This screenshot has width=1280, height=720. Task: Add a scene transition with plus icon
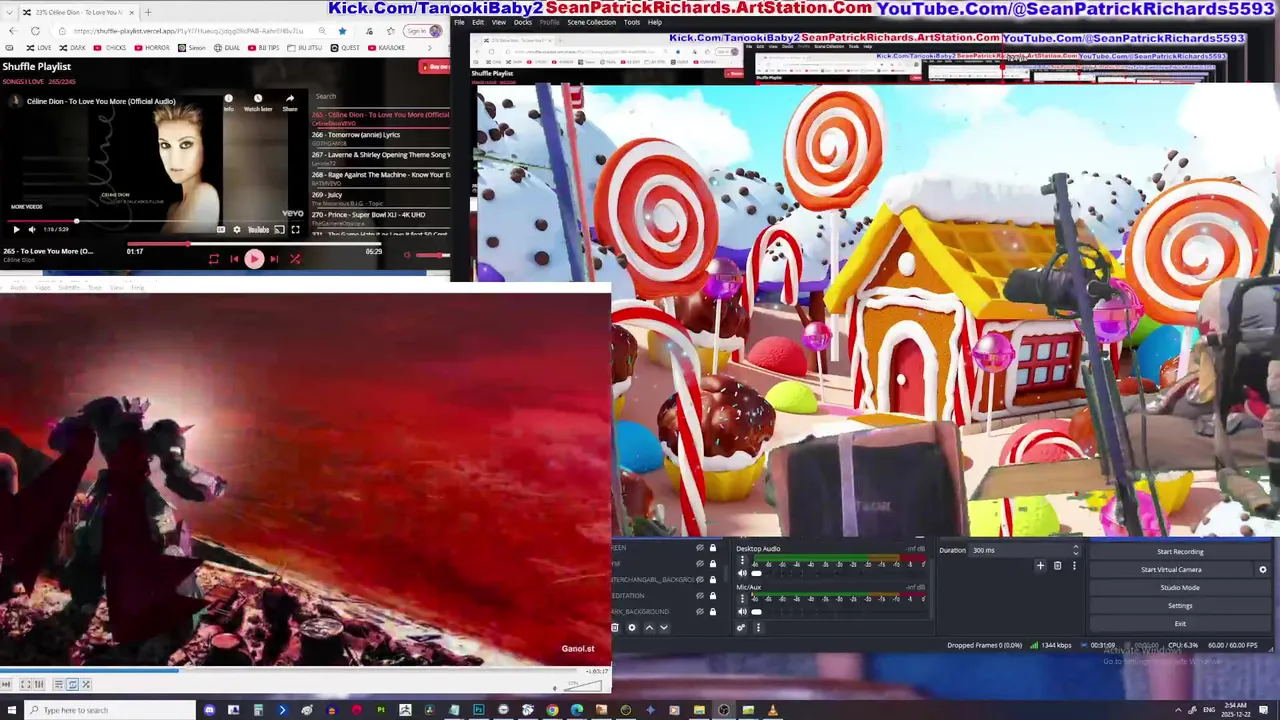point(1040,566)
